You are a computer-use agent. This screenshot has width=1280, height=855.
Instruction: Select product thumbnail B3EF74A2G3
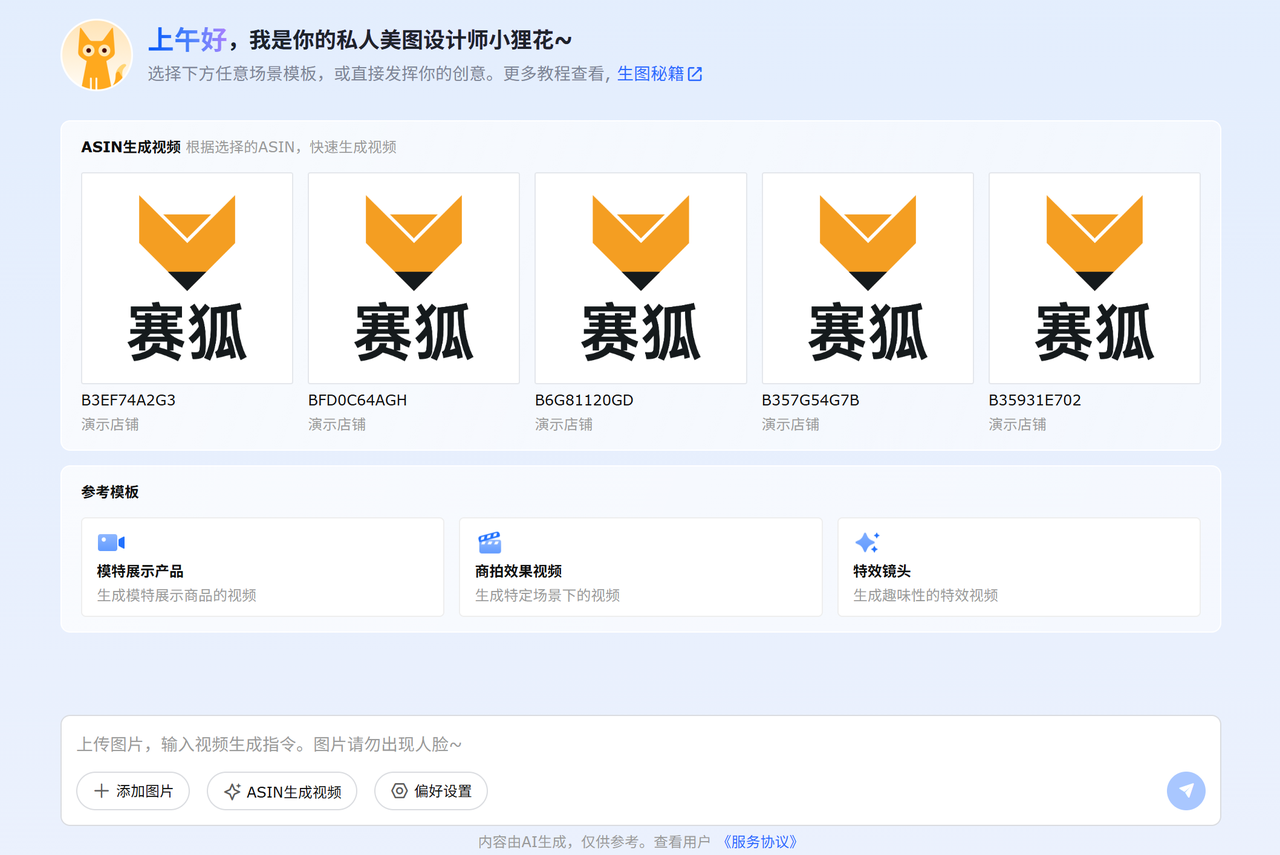(x=187, y=278)
